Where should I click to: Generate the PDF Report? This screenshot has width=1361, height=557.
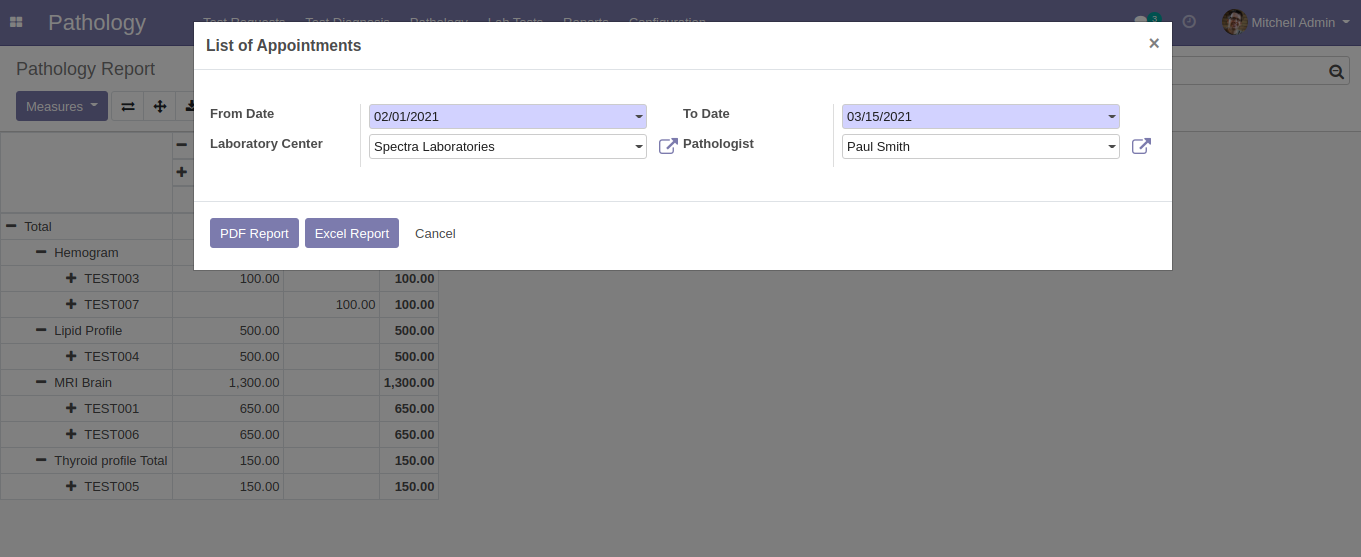pyautogui.click(x=254, y=233)
